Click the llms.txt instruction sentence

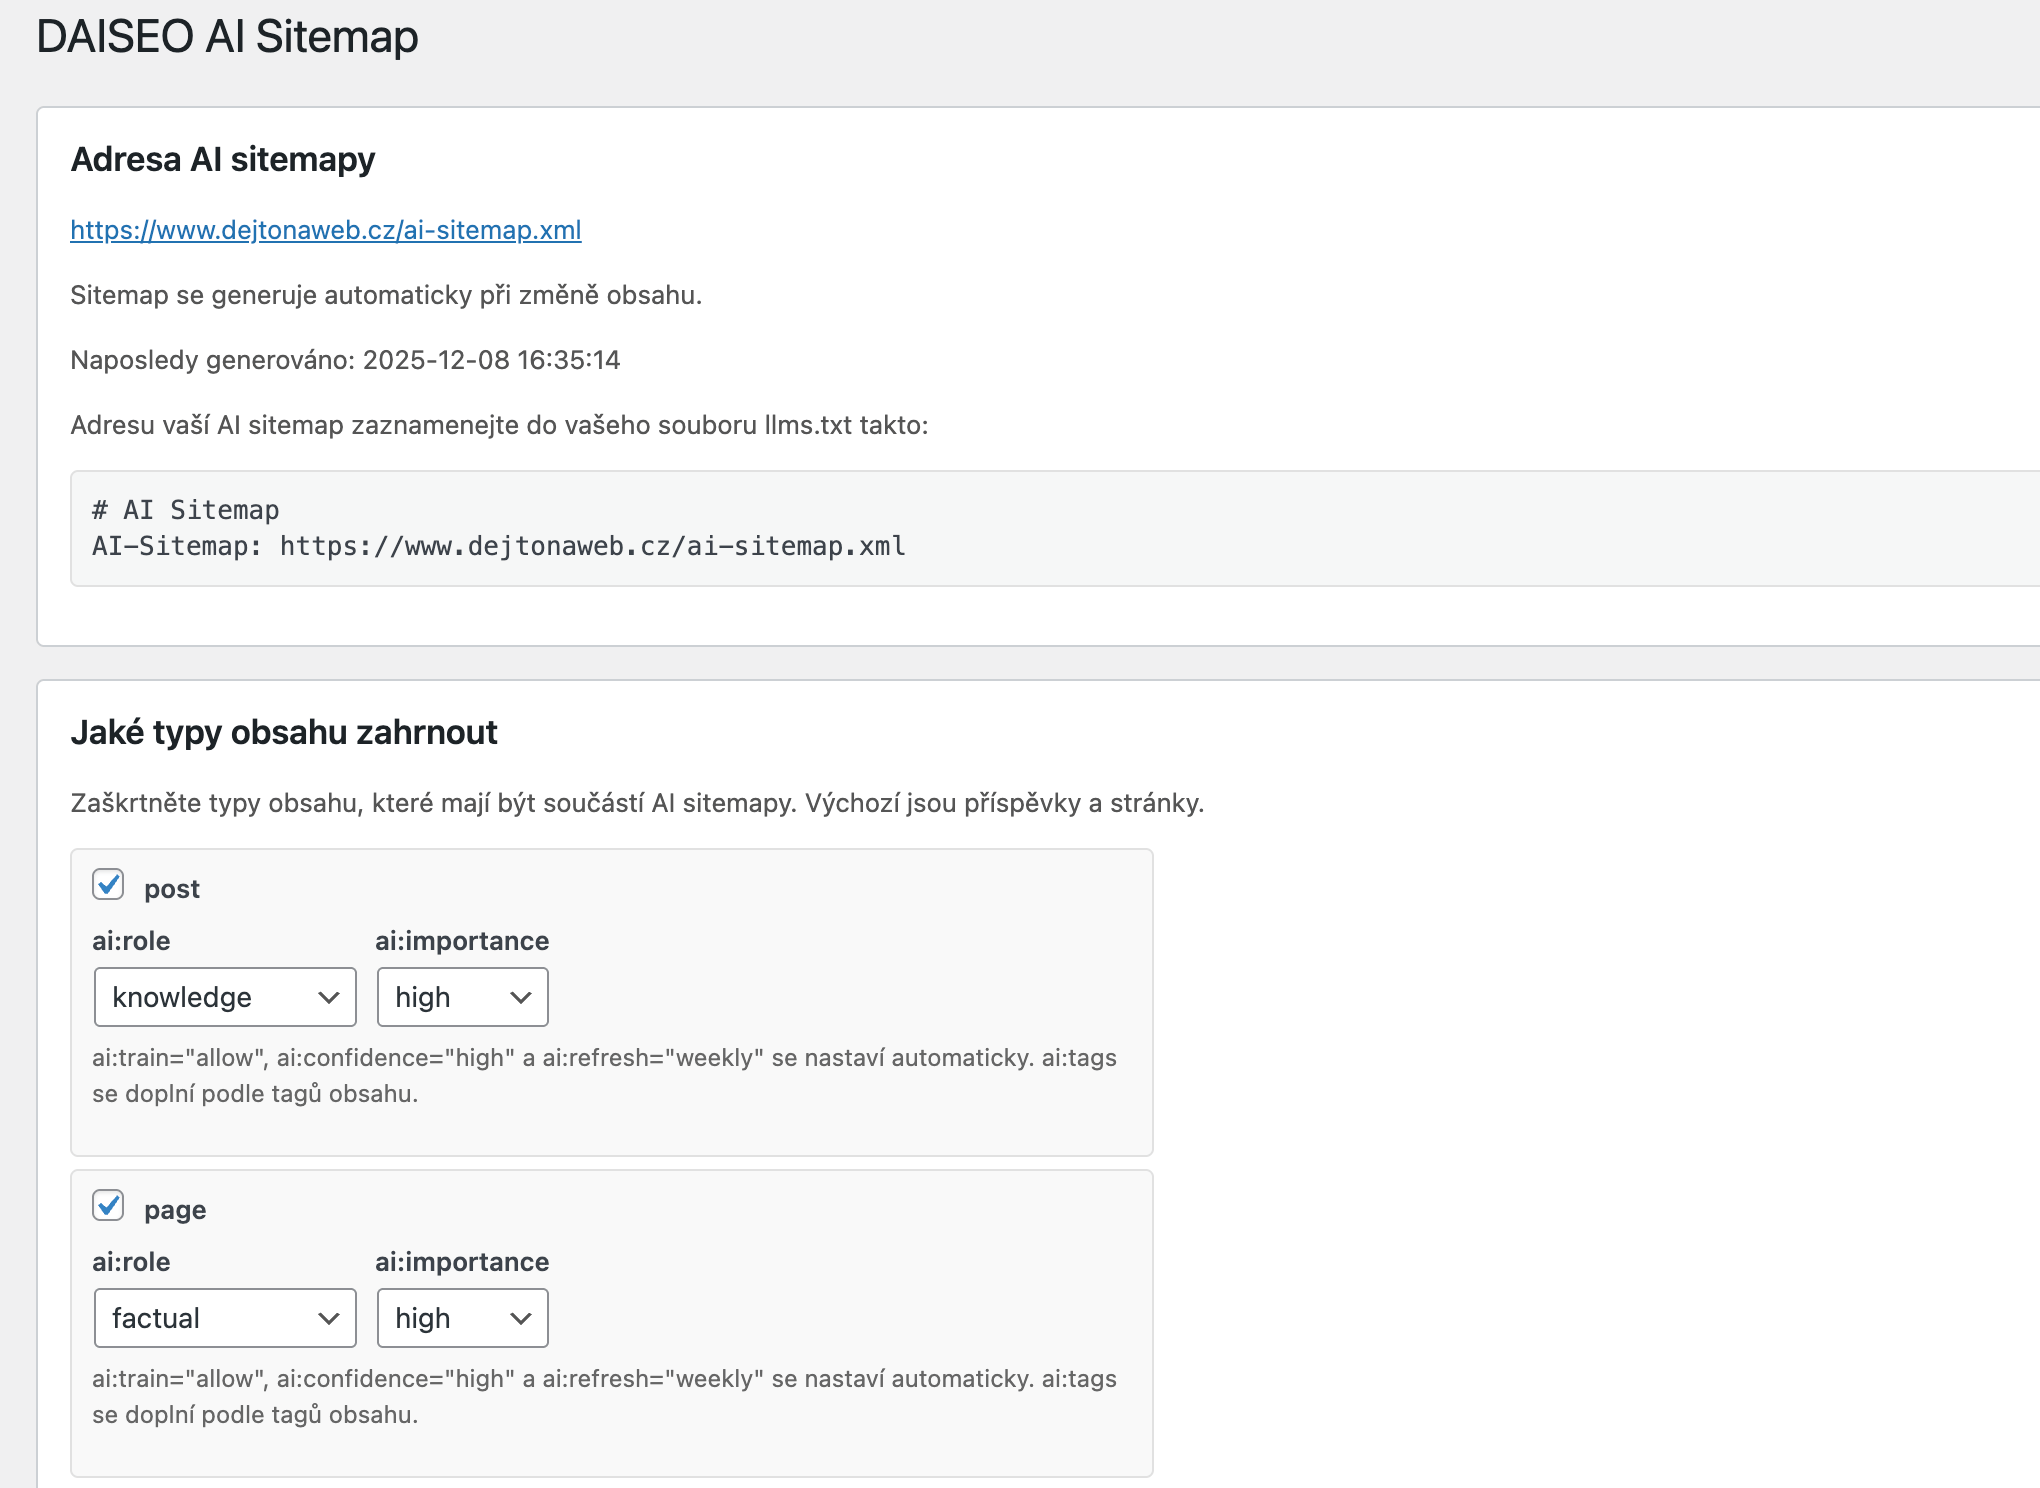499,425
